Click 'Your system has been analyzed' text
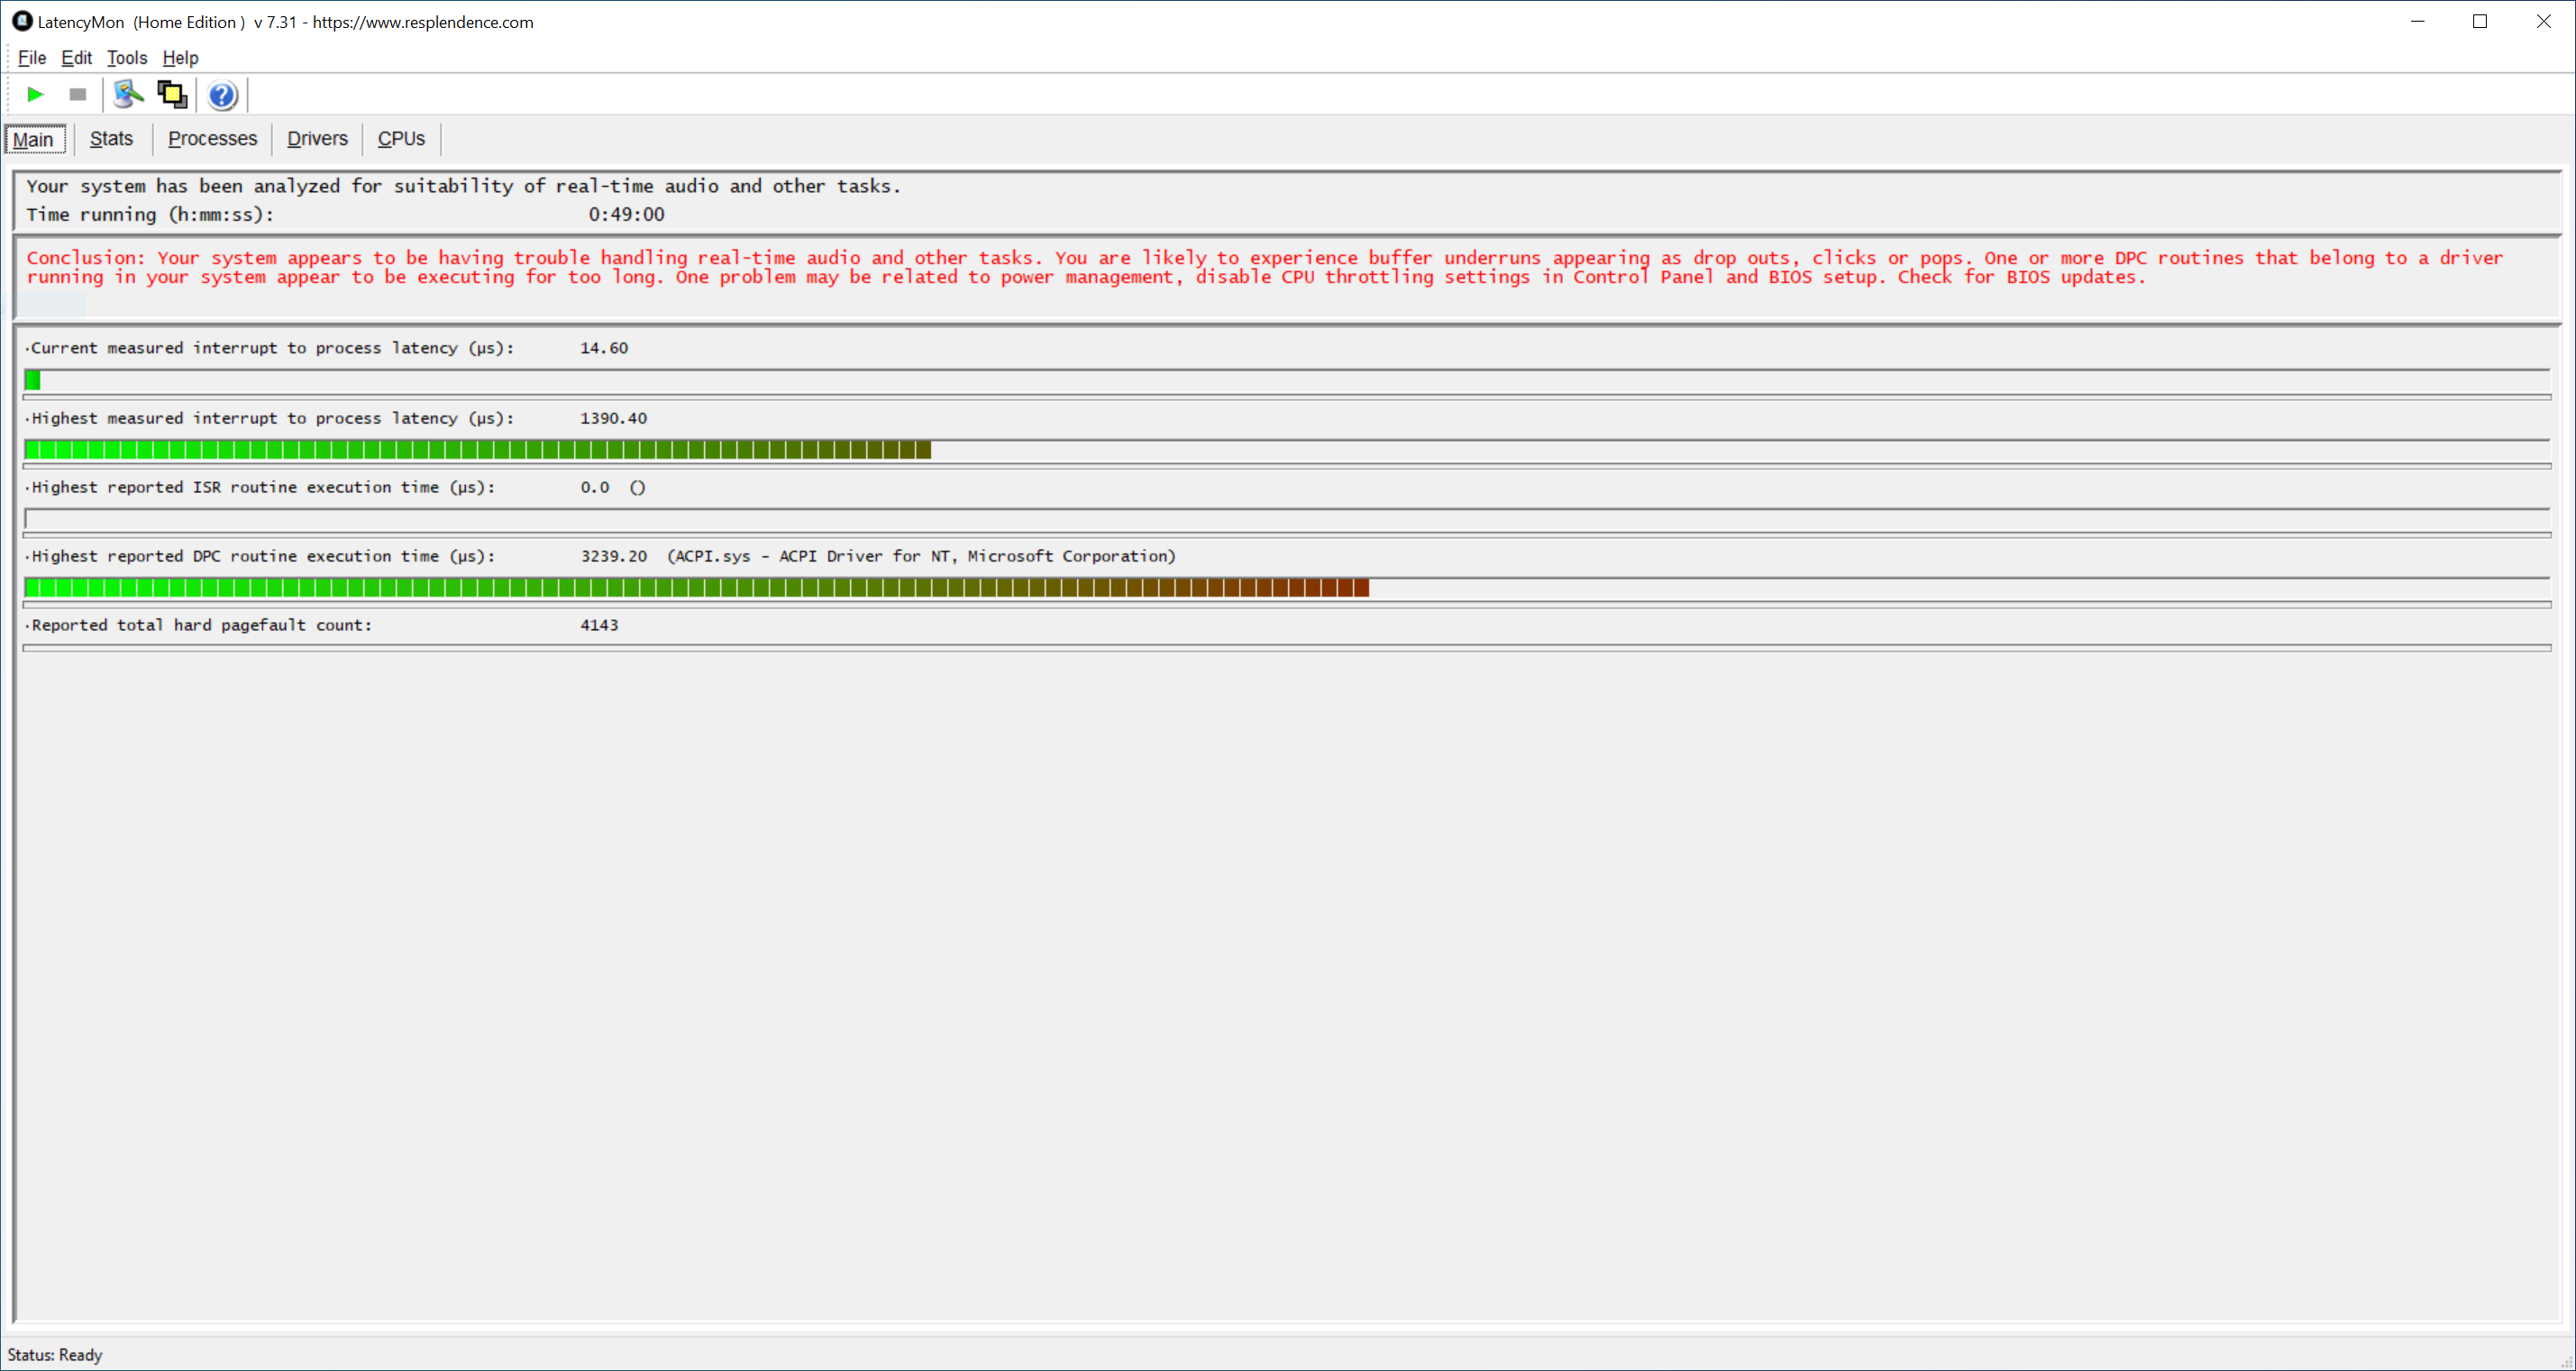The image size is (2576, 1371). [x=464, y=186]
